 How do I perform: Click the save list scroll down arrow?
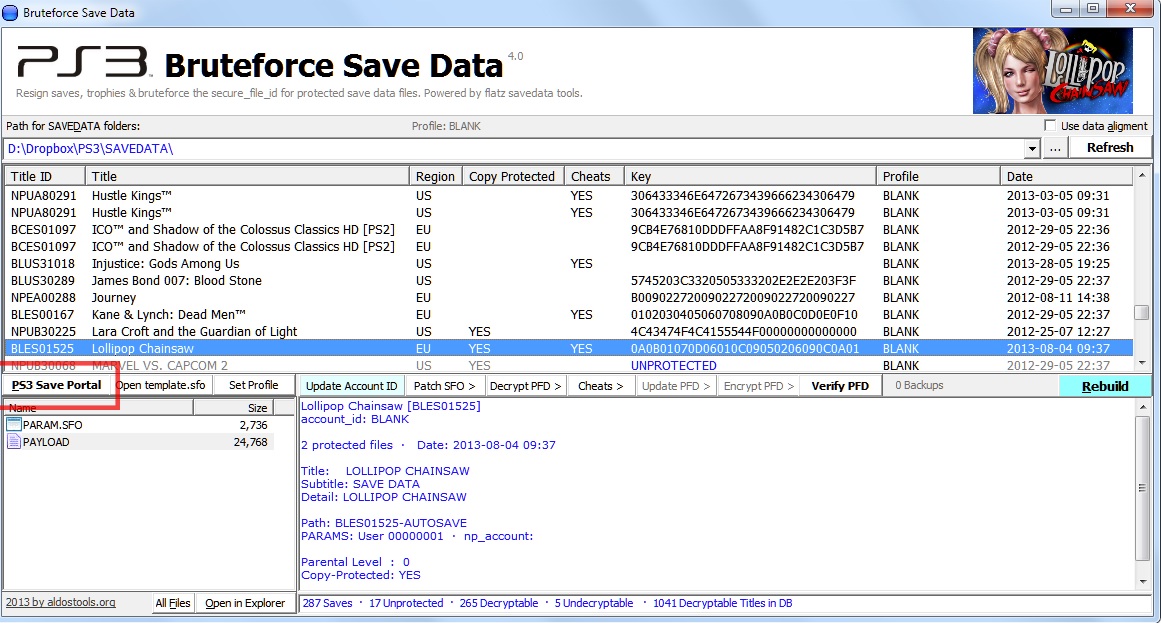point(1142,363)
